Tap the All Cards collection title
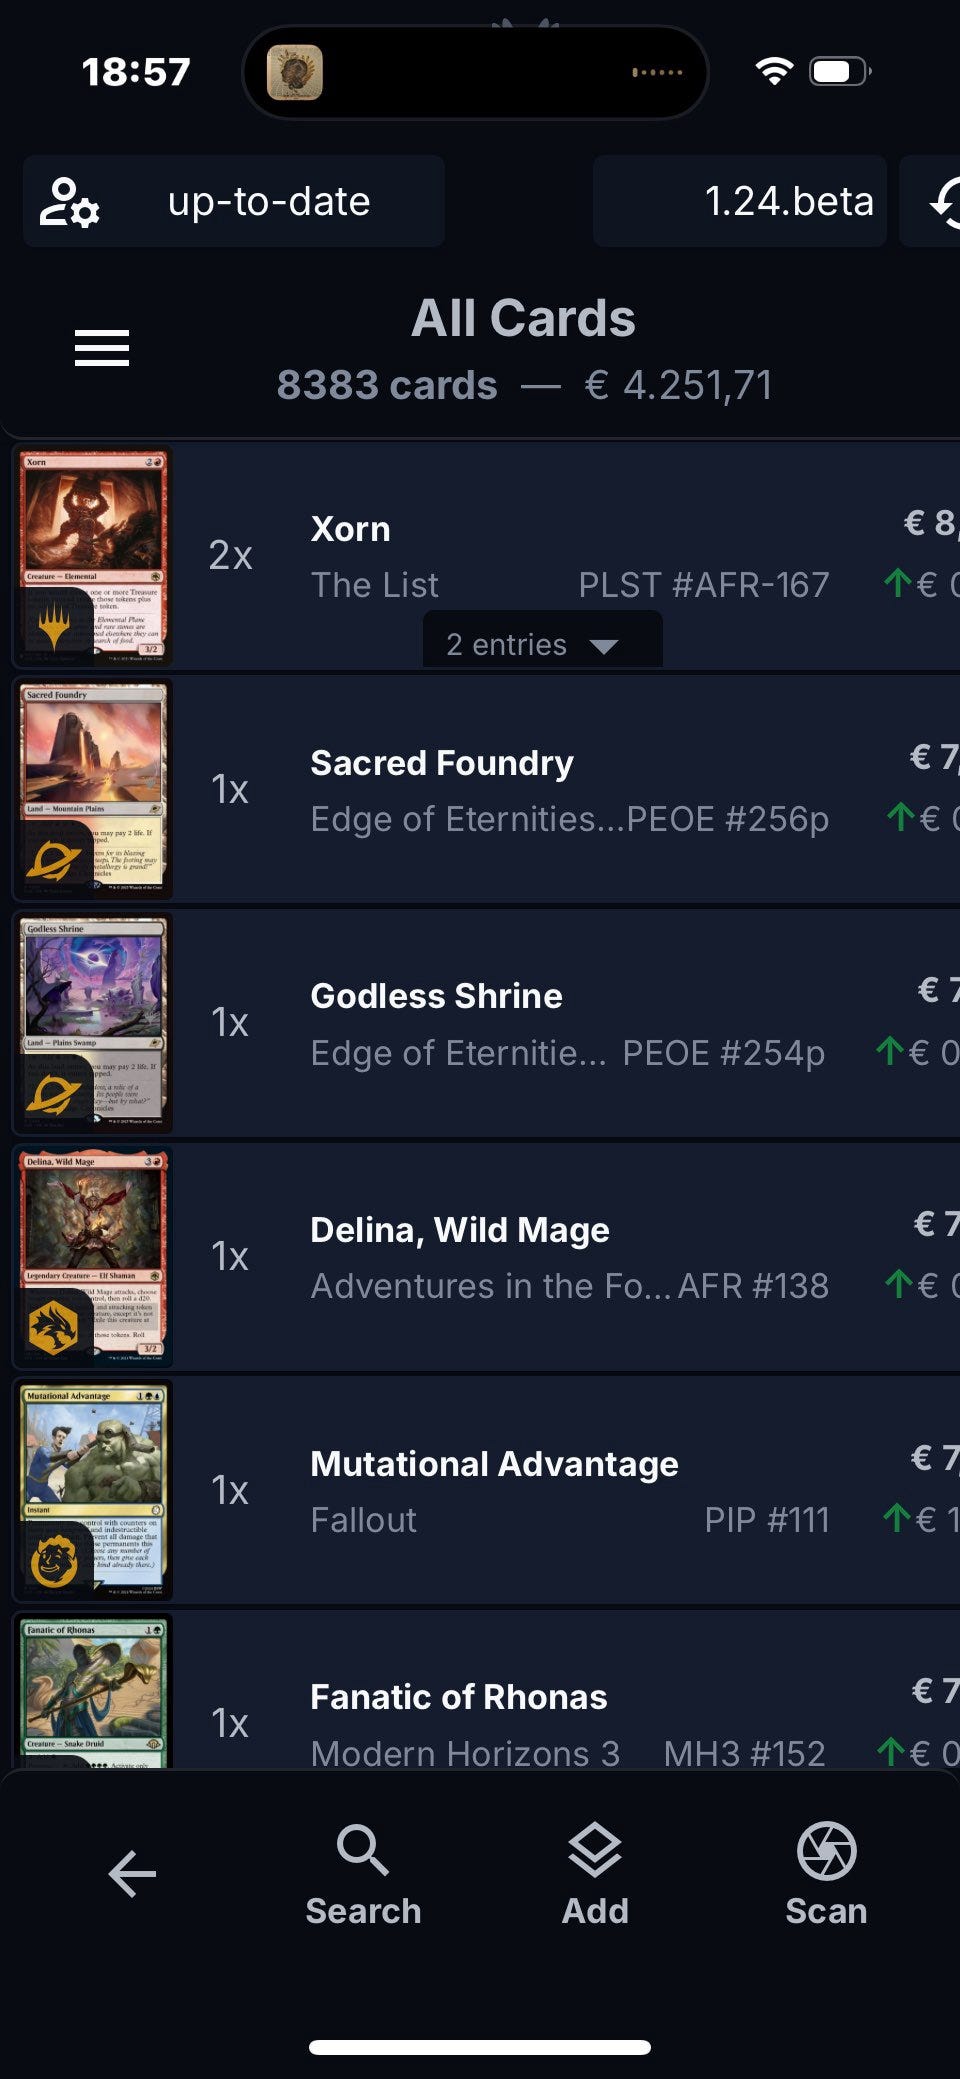This screenshot has width=960, height=2079. coord(523,319)
